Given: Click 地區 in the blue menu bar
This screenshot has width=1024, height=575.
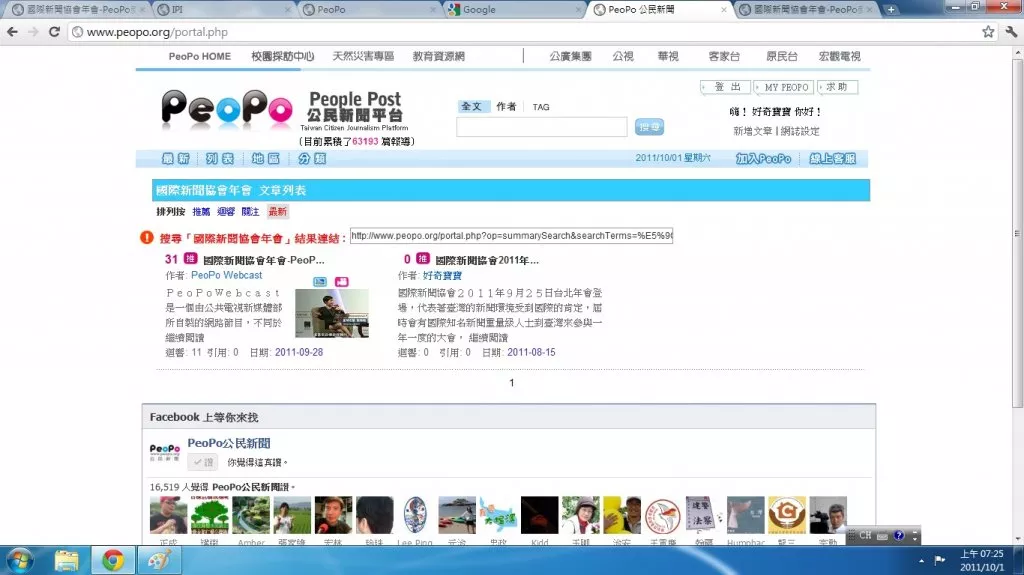Looking at the screenshot, I should coord(265,158).
